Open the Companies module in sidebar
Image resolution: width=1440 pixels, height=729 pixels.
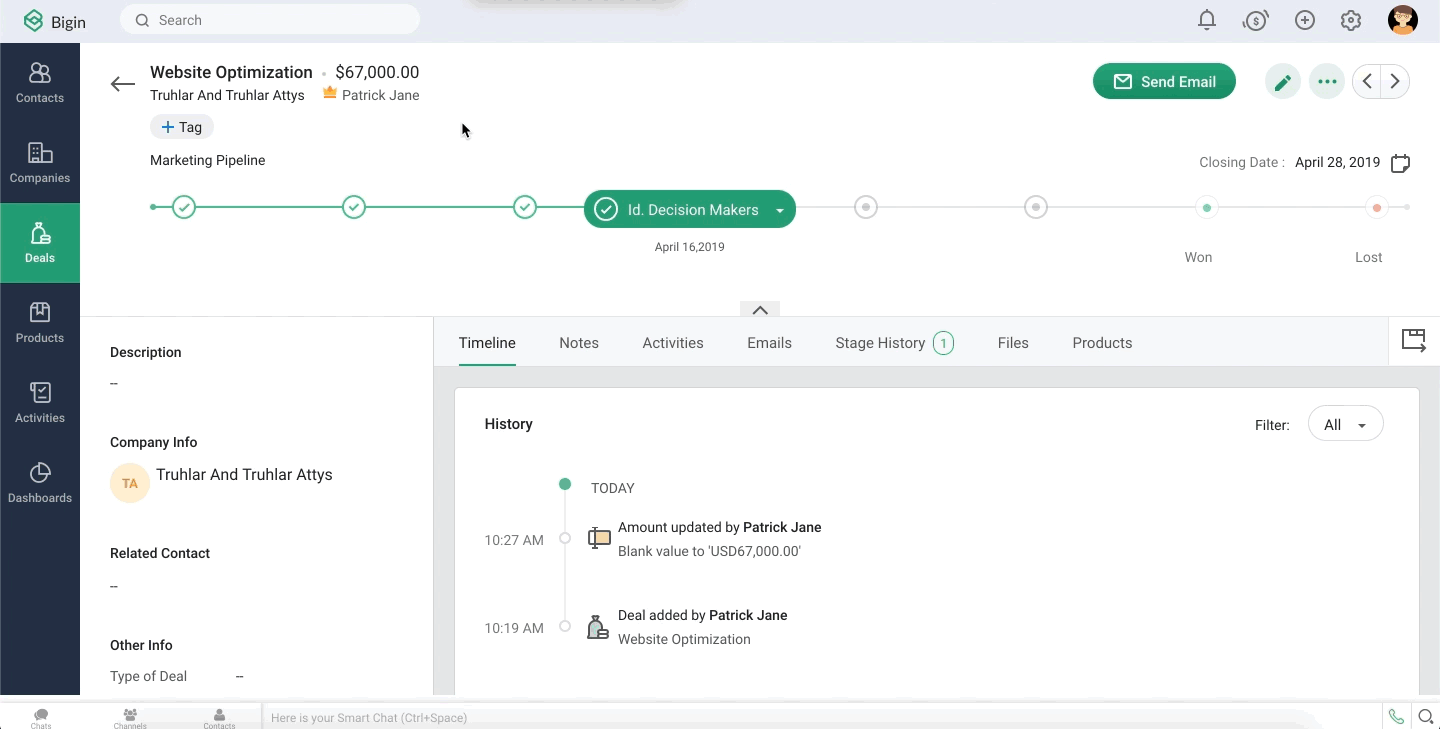40,163
